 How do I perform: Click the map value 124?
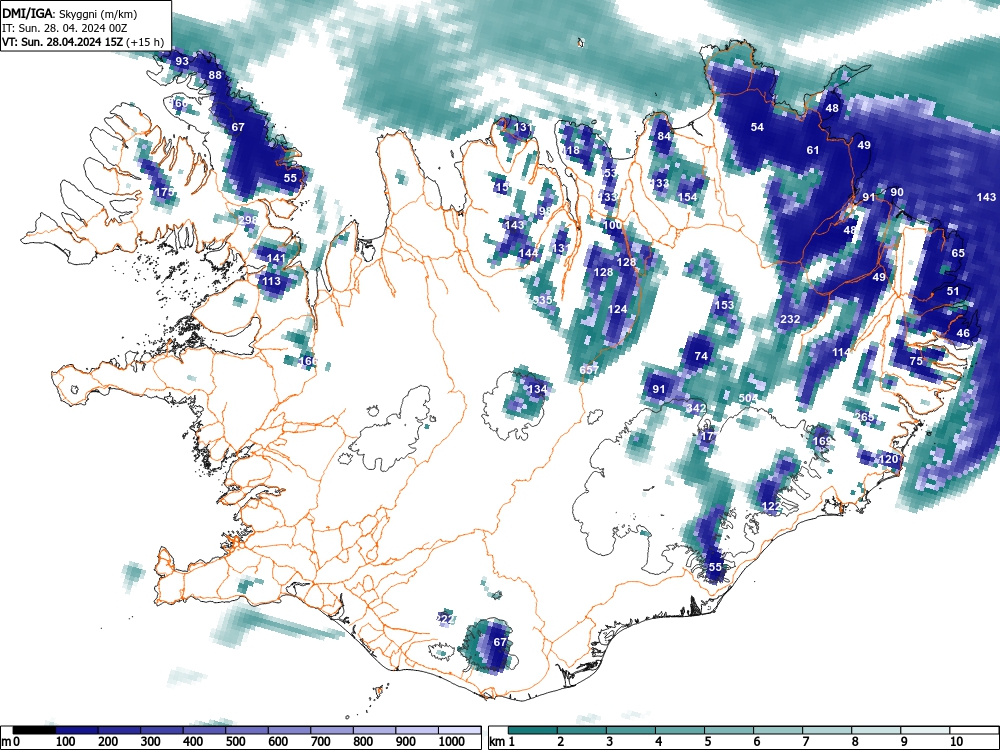(617, 309)
